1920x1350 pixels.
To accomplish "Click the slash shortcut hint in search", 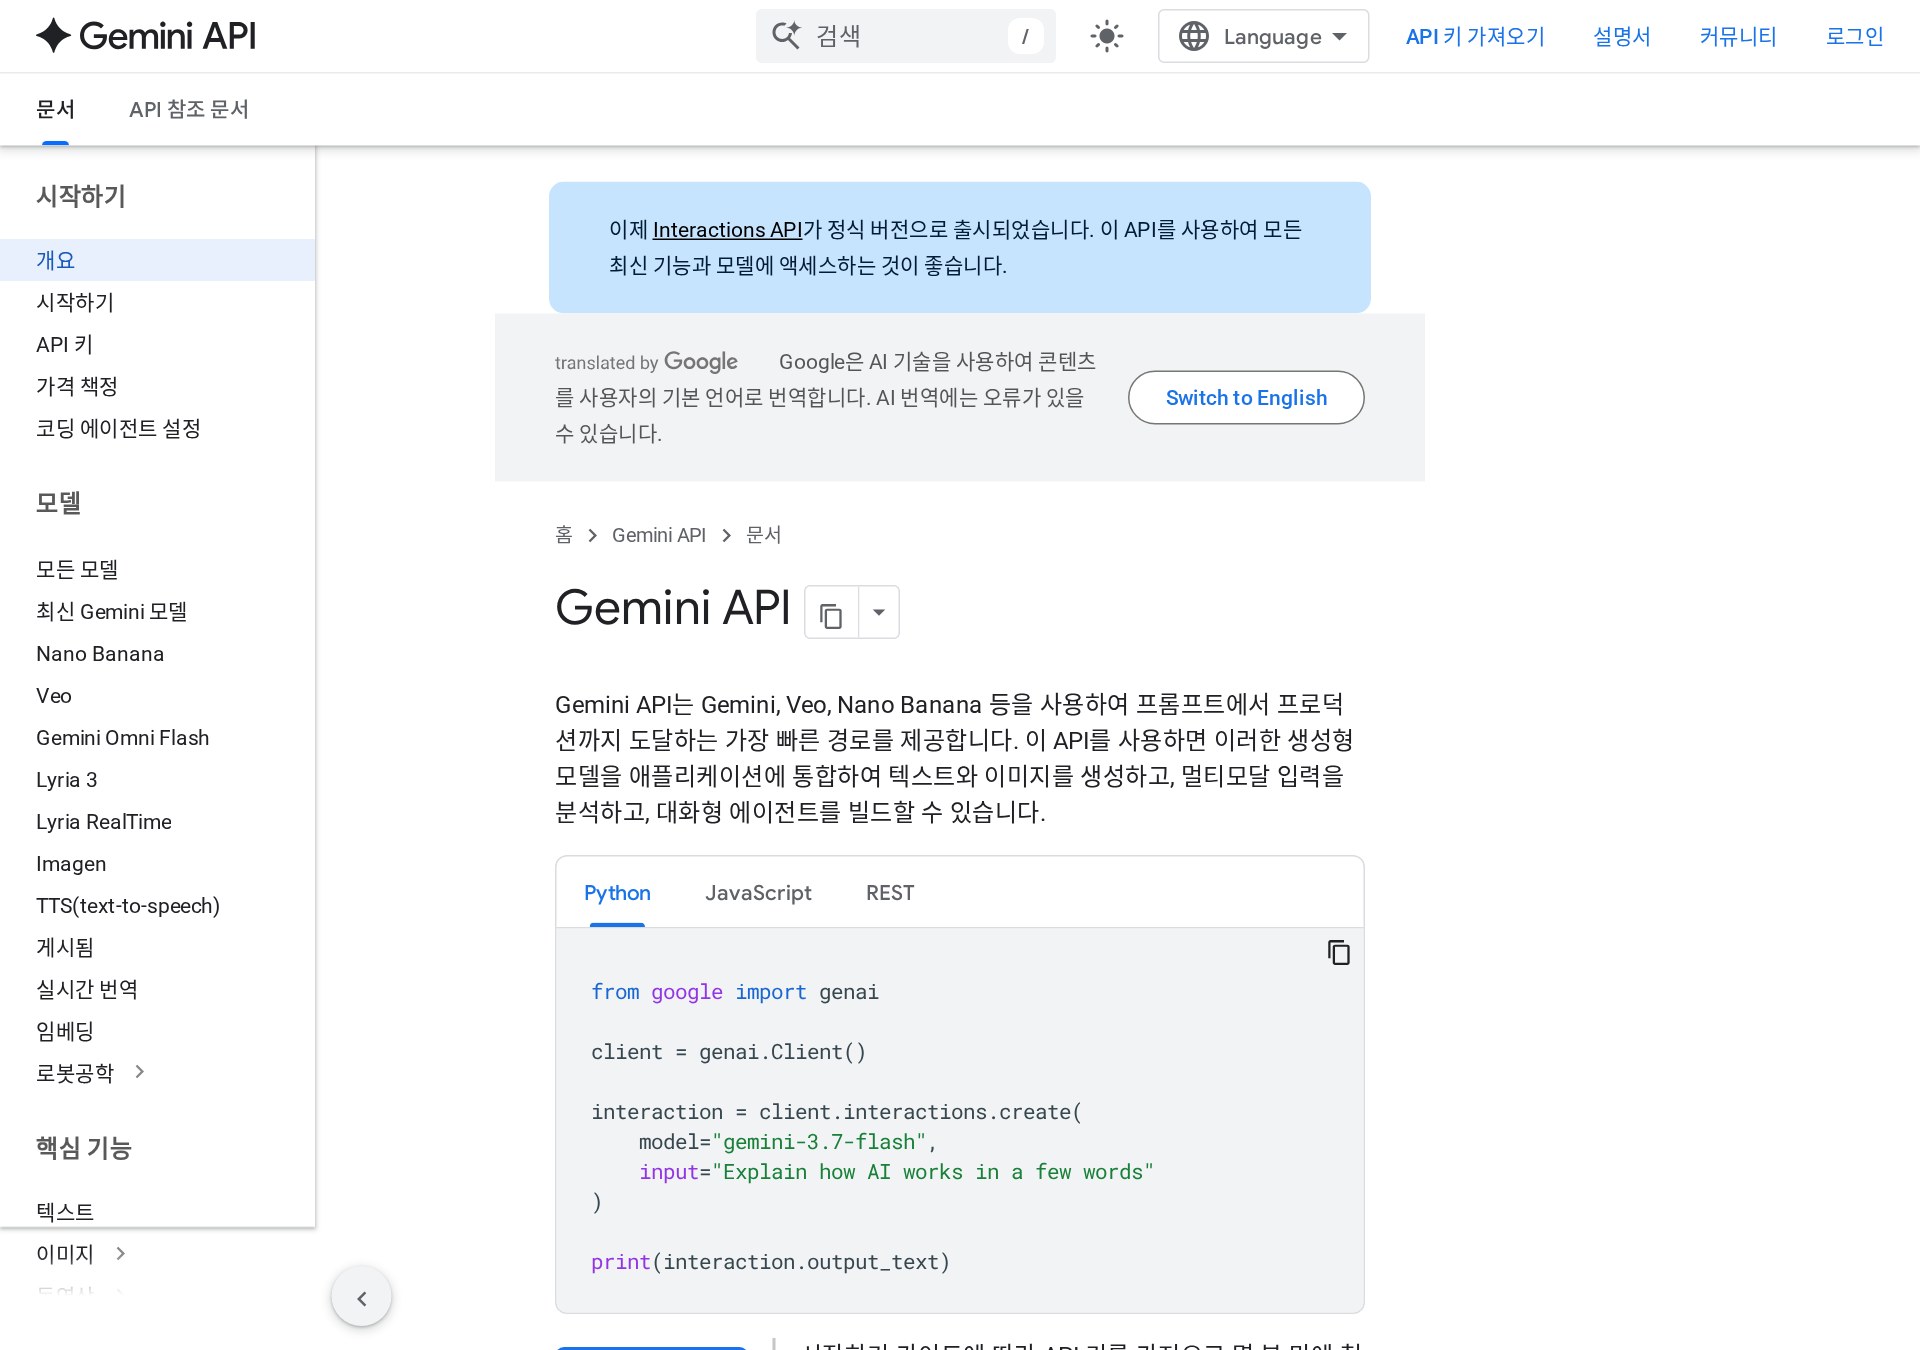I will coord(1025,37).
